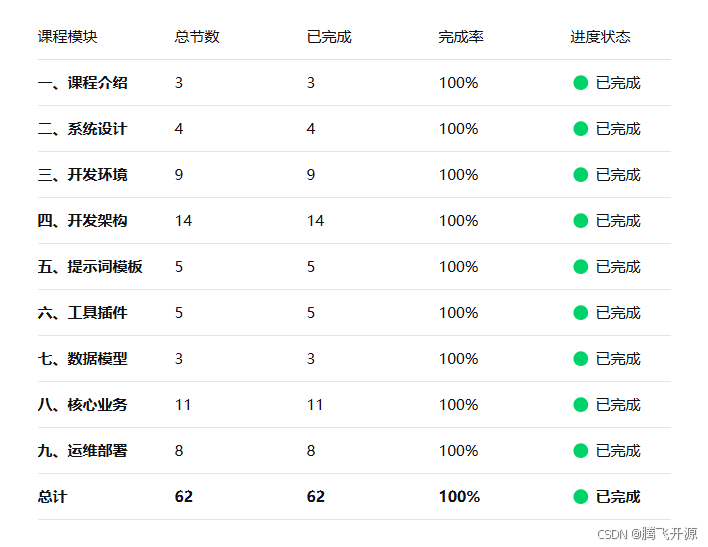Click the green status dot in 核心业务 row
Viewport: 708px width, 547px height.
point(580,405)
